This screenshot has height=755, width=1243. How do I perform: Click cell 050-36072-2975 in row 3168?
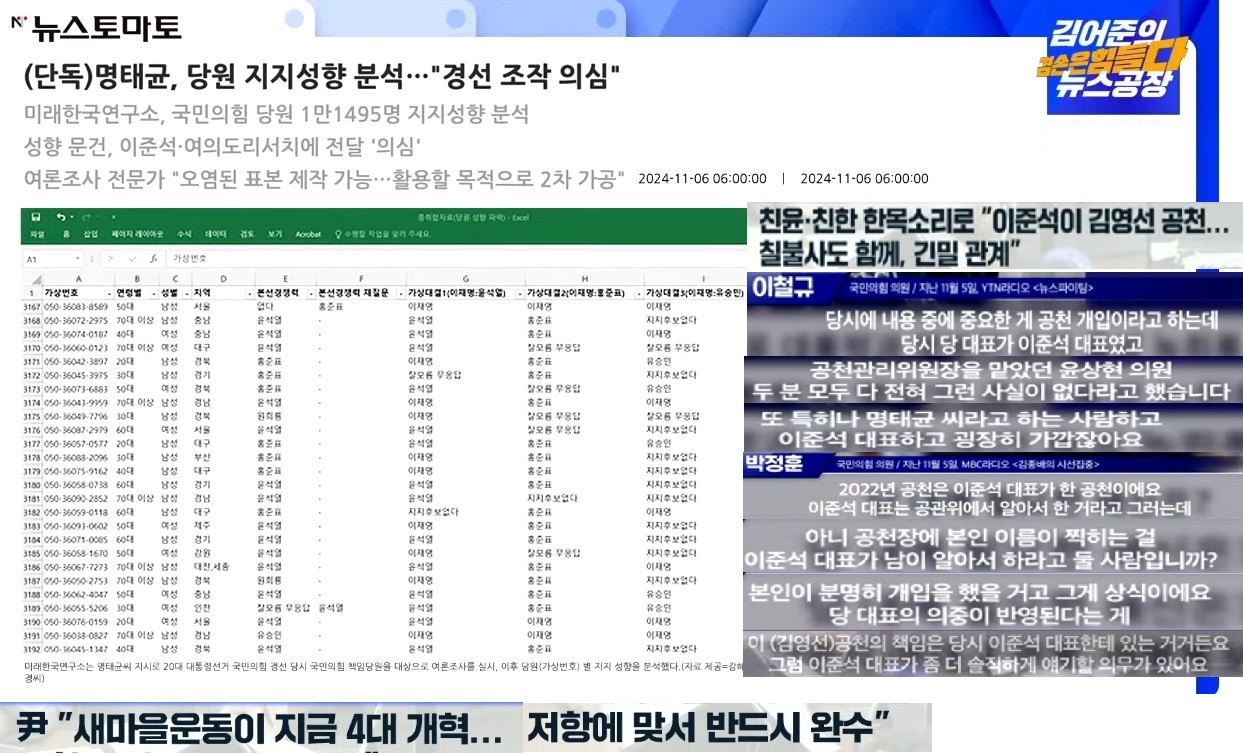click(x=76, y=320)
